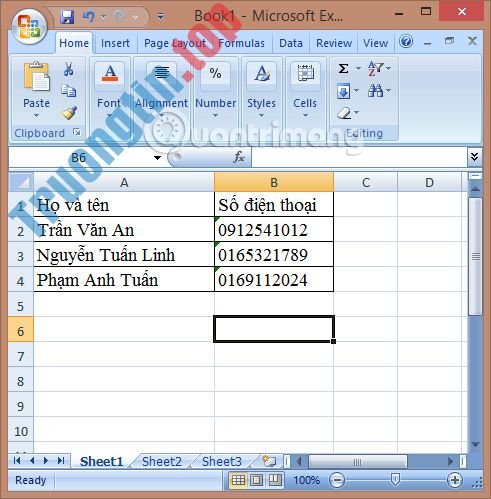Viewport: 491px width, 499px height.
Task: Select cell "Số điện thoại"
Action: tap(274, 205)
